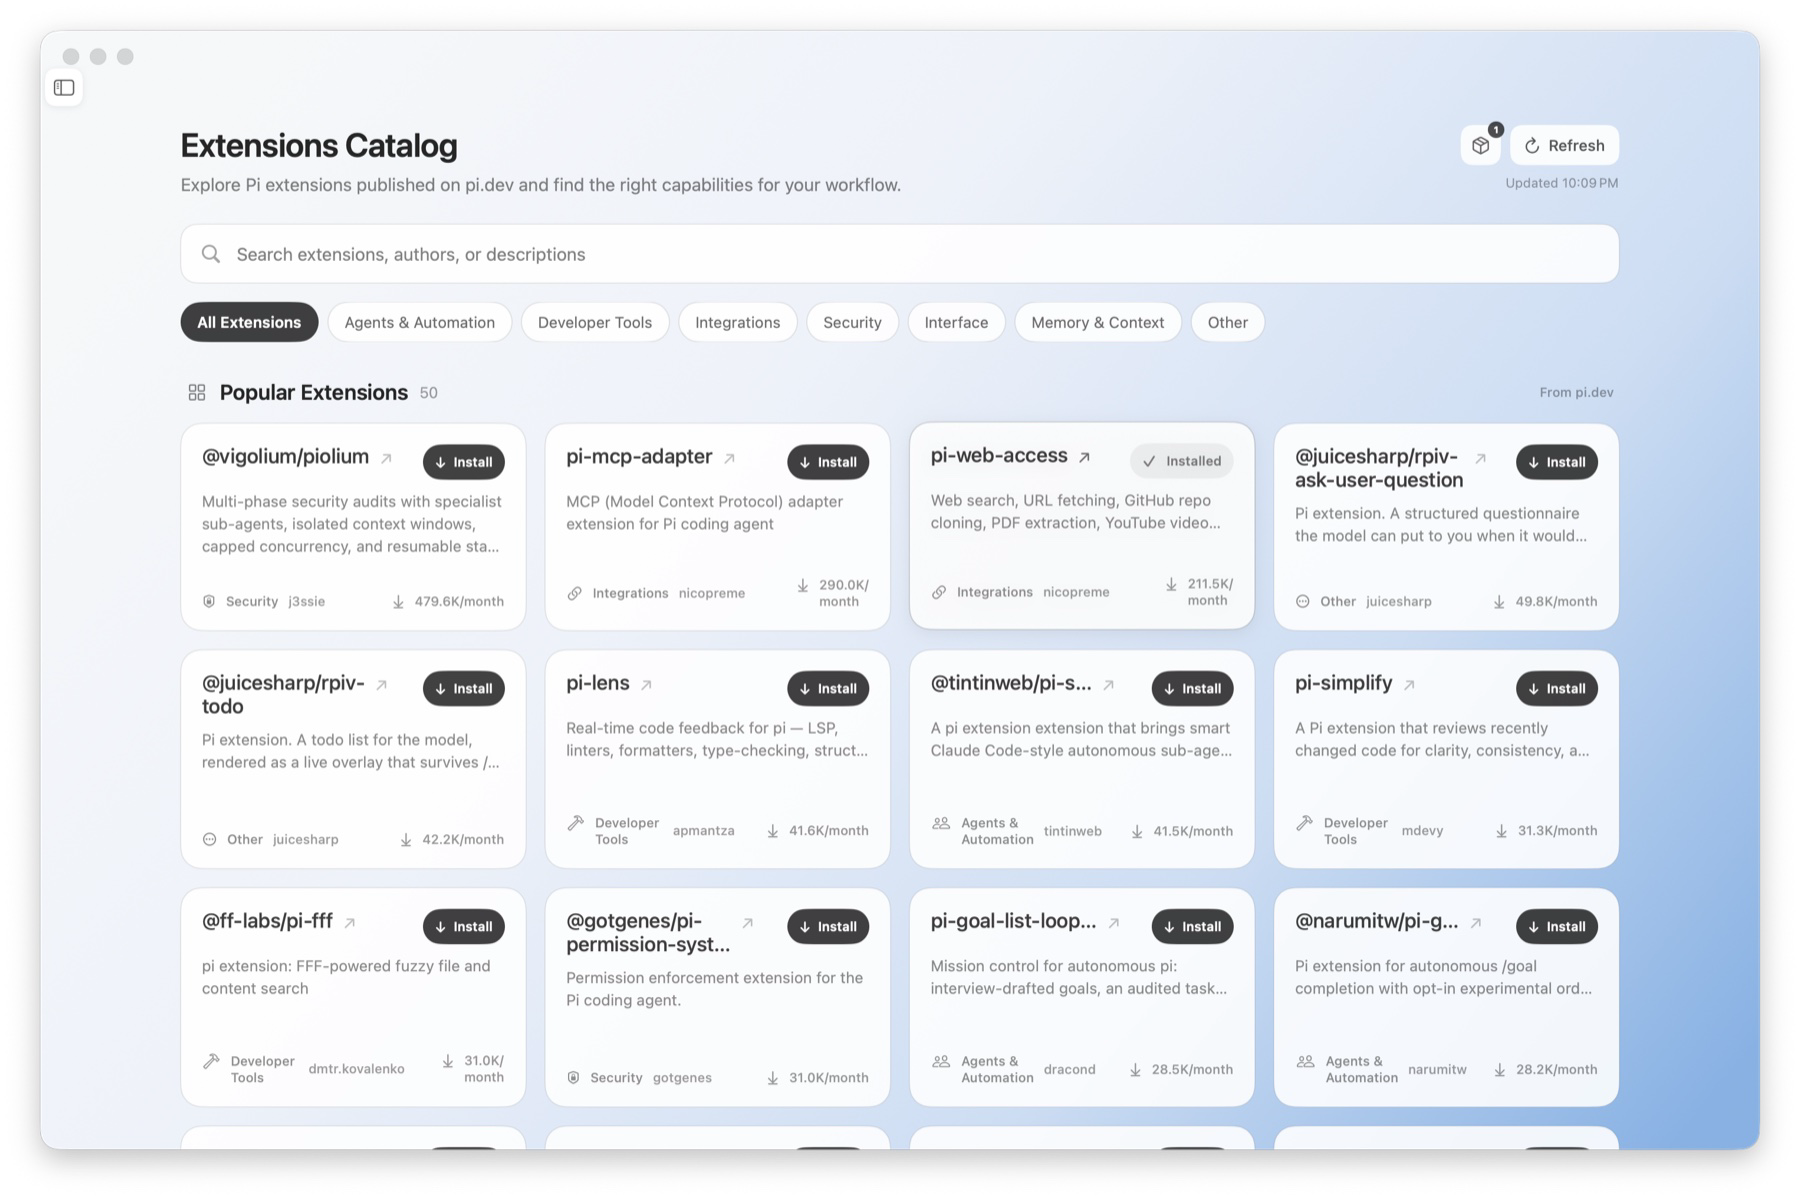Install @gotgenes/pi-permission-syst... extension
Viewport: 1800px width, 1199px height.
[x=828, y=926]
